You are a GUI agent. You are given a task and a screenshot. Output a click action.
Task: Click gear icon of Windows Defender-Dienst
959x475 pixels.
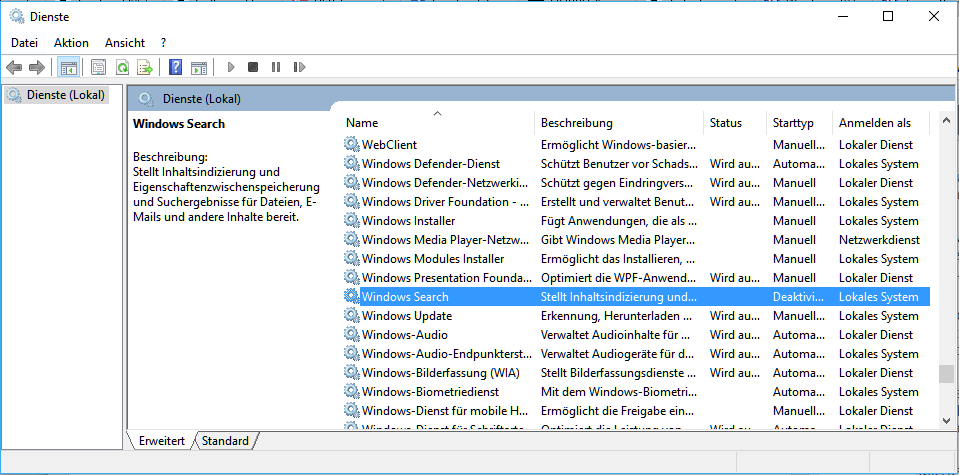(351, 164)
